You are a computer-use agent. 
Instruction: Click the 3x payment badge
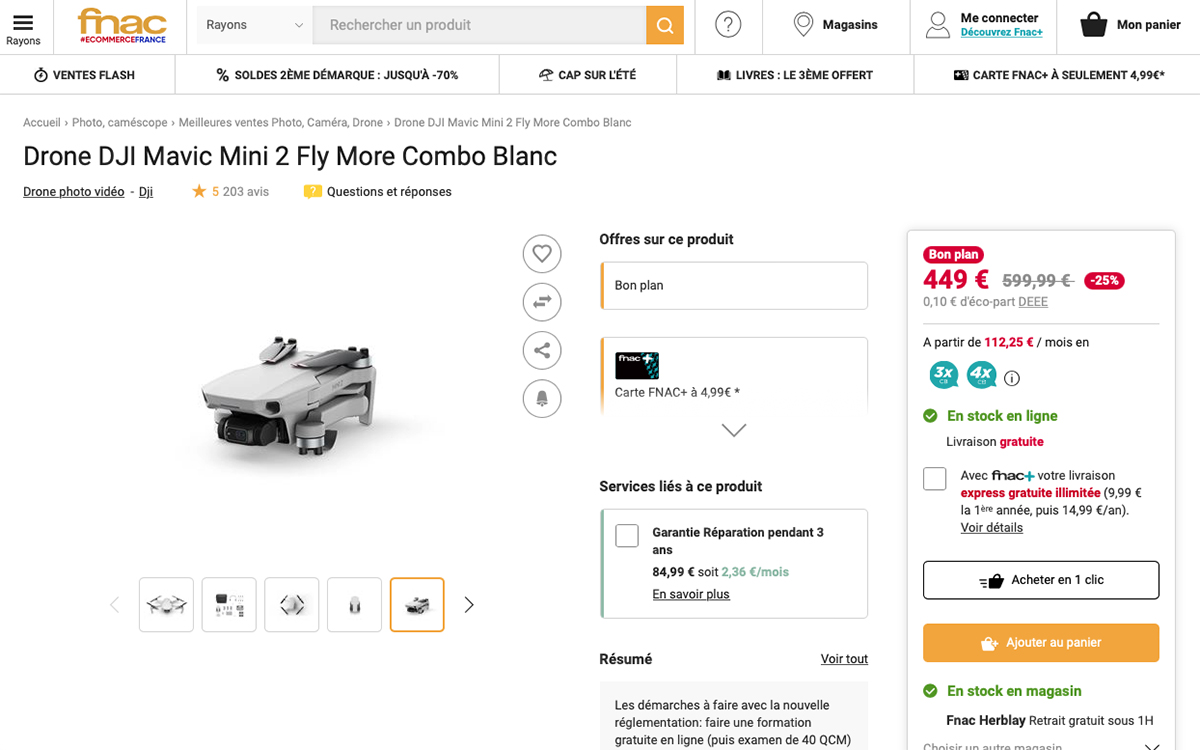pos(943,375)
